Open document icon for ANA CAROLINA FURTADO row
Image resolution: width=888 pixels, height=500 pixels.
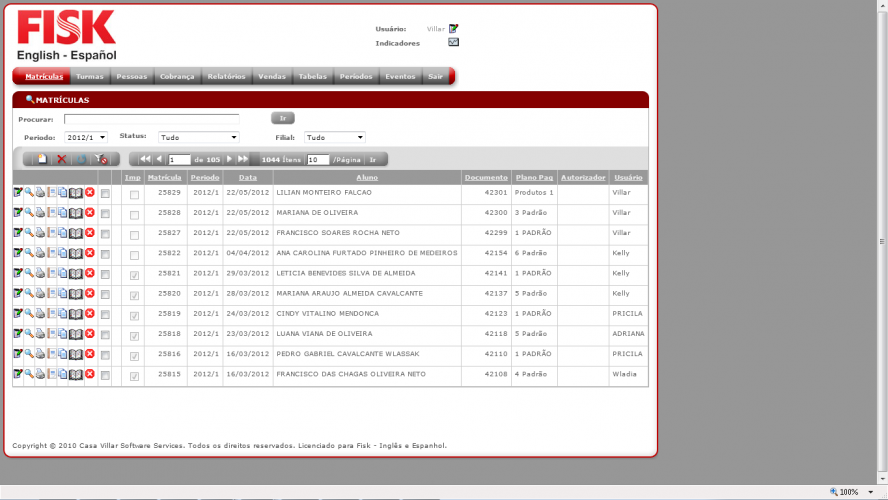(x=52, y=253)
